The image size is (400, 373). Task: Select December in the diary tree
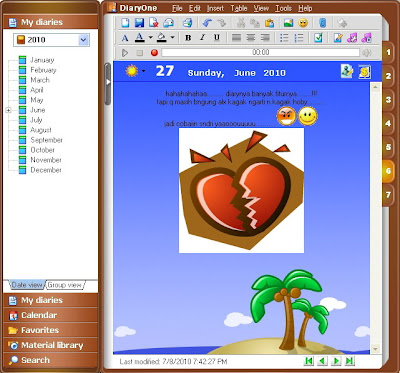46,170
